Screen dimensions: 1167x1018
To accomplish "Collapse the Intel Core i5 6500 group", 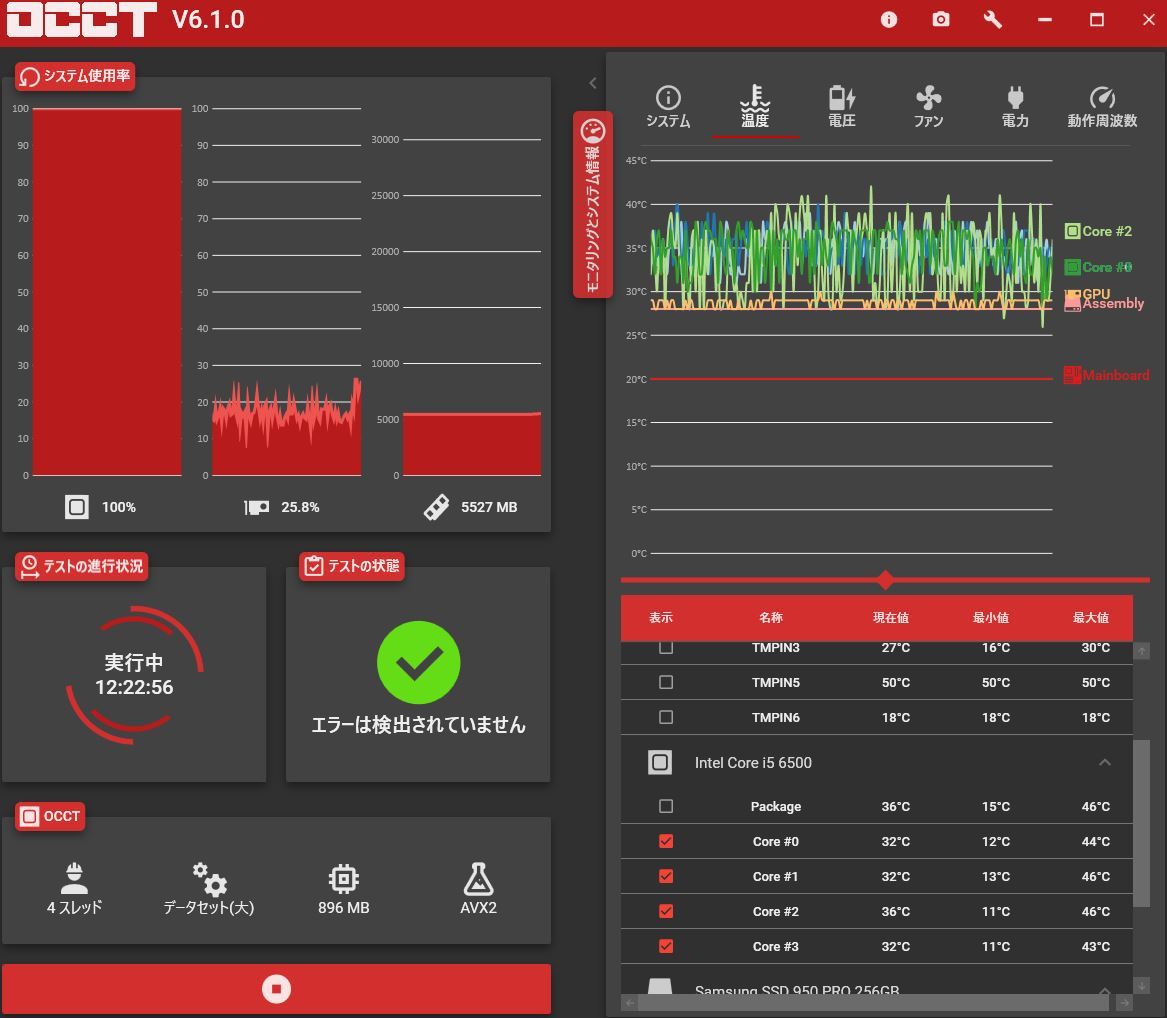I will pos(1104,762).
